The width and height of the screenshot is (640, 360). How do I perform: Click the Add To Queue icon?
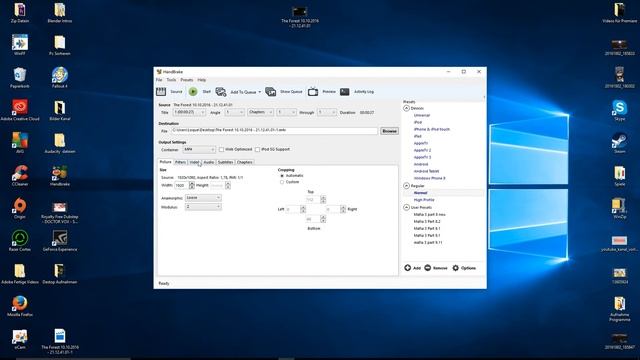(x=221, y=92)
